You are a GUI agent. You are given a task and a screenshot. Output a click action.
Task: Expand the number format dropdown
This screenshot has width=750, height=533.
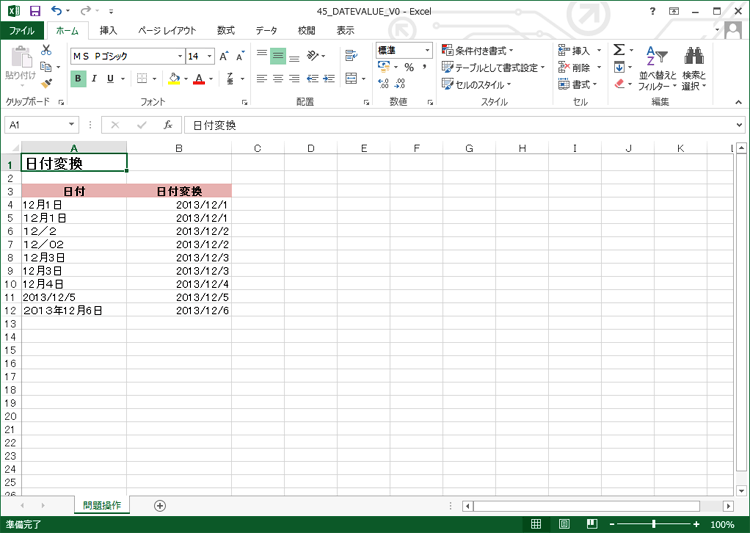427,50
